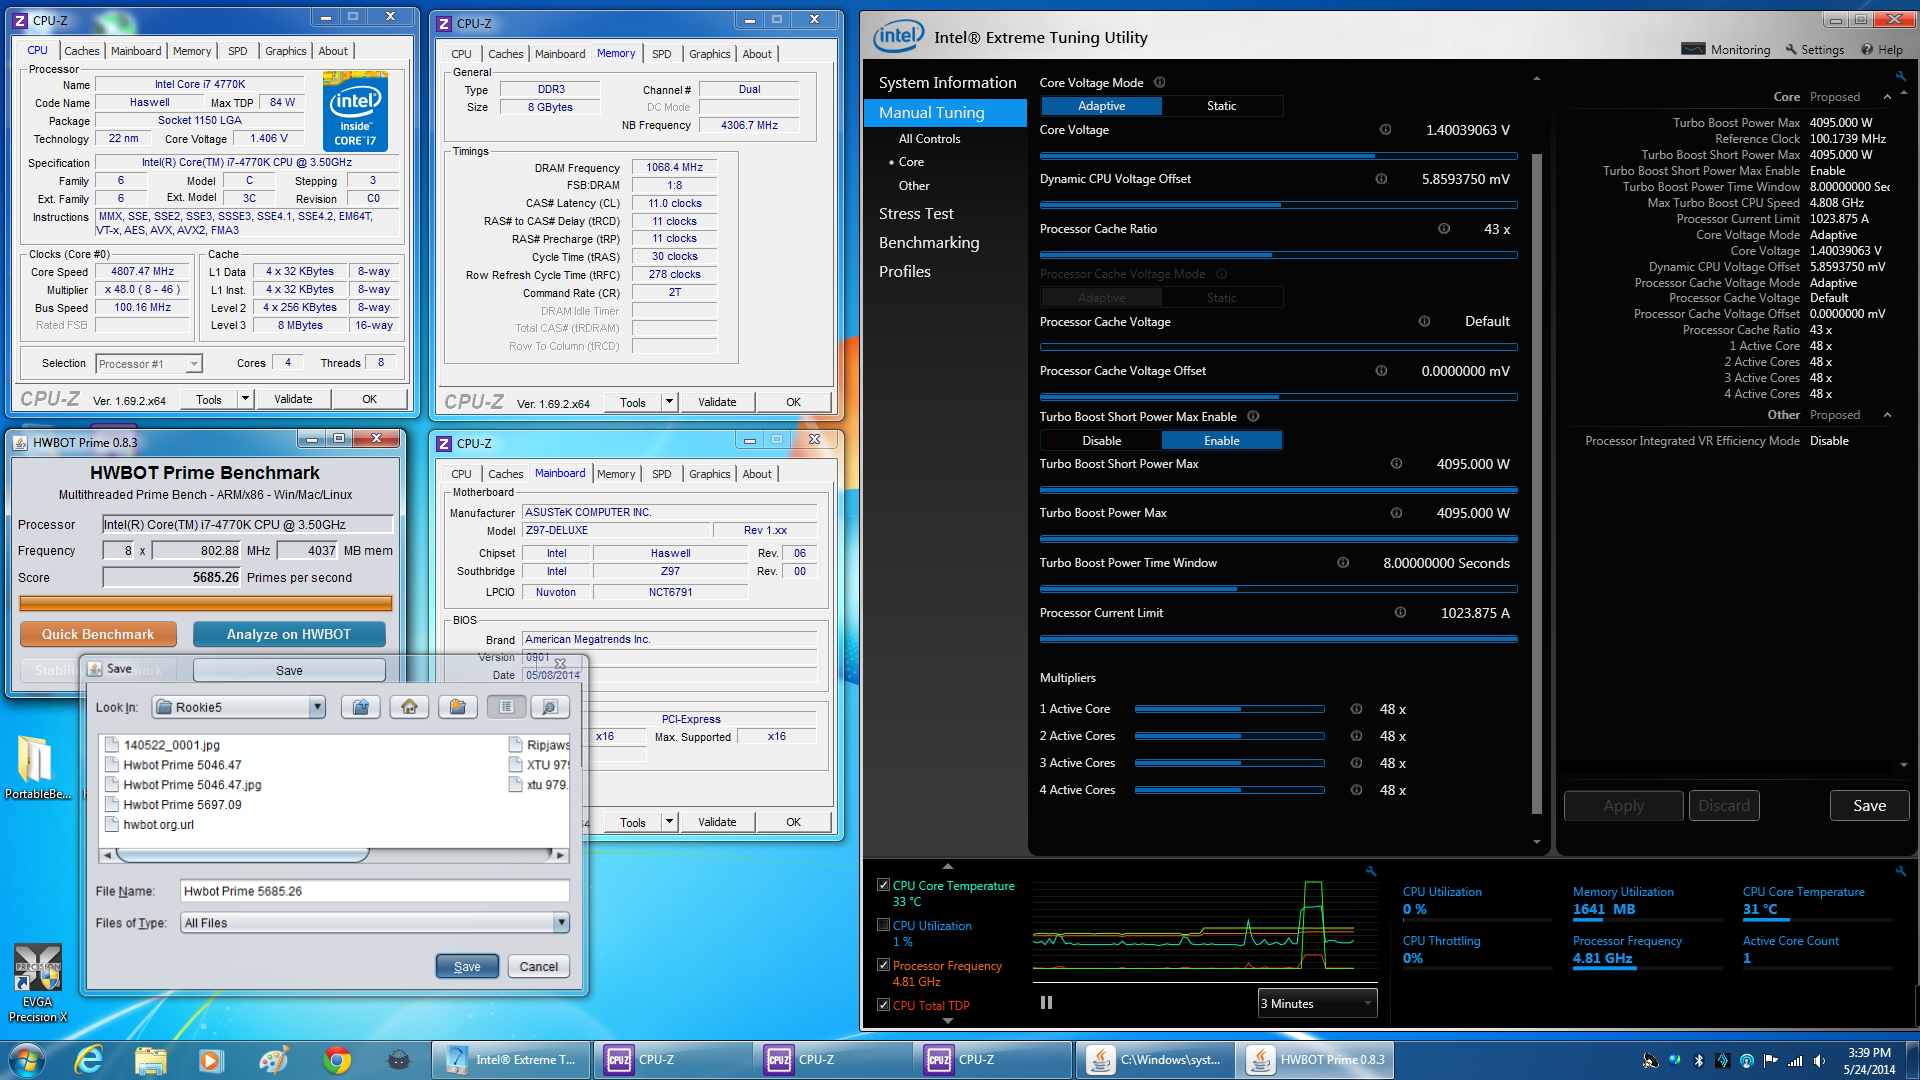This screenshot has width=1920, height=1080.
Task: Select All Controls under Manual Tuning
Action: pyautogui.click(x=929, y=139)
